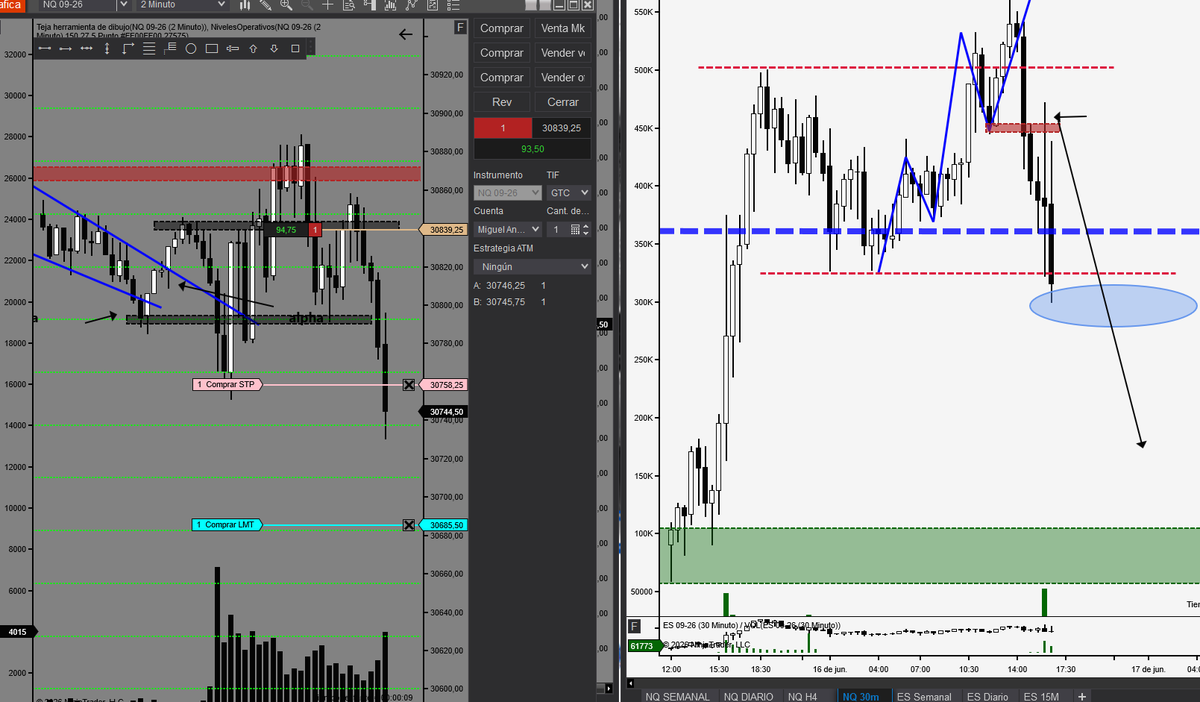Select the ray drawing tool
The width and height of the screenshot is (1200, 702).
(x=66, y=48)
